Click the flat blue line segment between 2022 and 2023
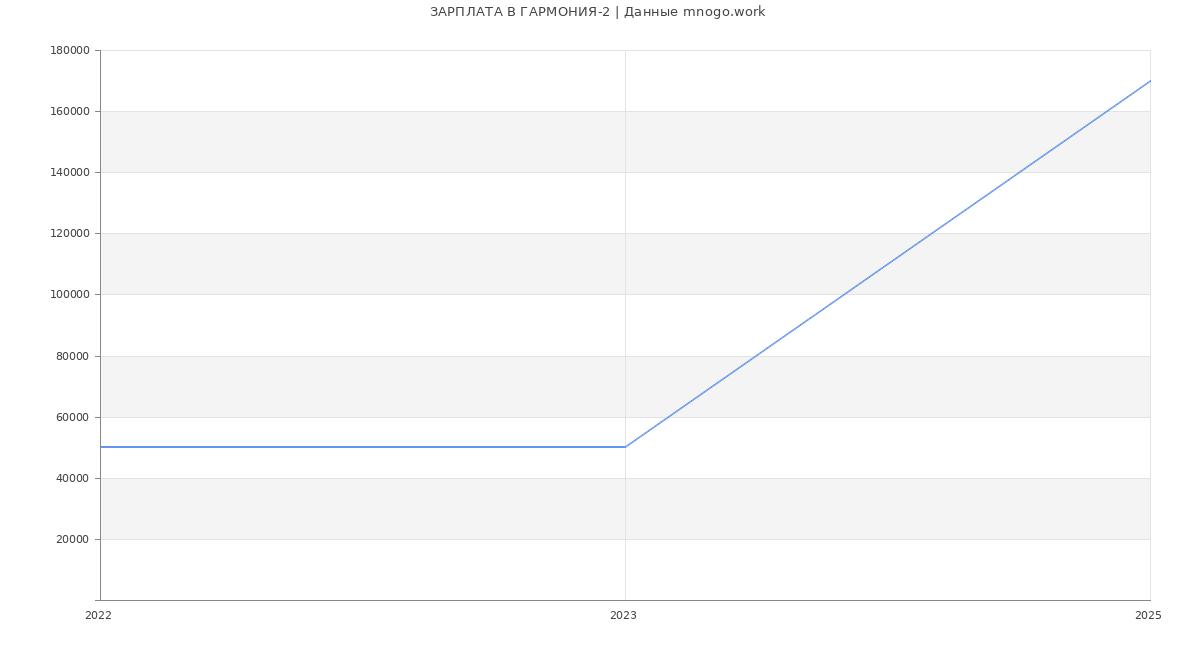 pyautogui.click(x=363, y=447)
